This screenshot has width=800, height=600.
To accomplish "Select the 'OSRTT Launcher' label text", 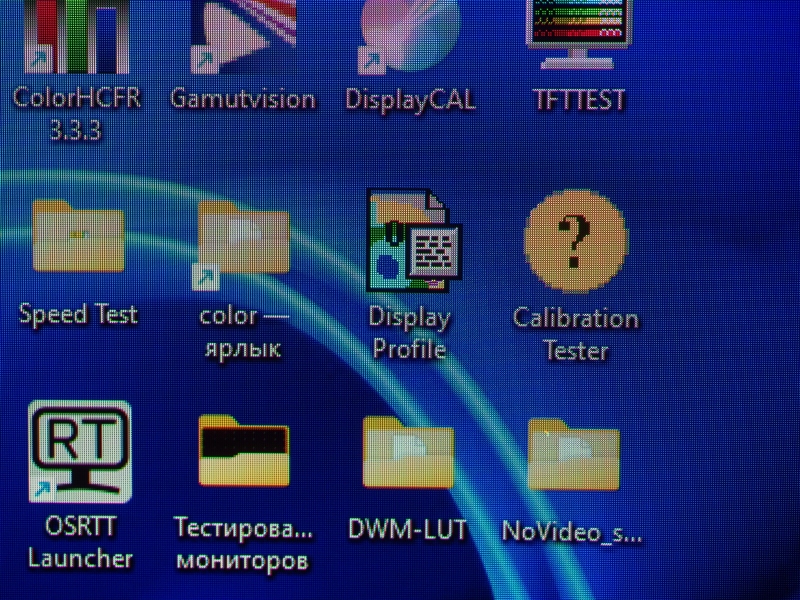I will (80, 542).
